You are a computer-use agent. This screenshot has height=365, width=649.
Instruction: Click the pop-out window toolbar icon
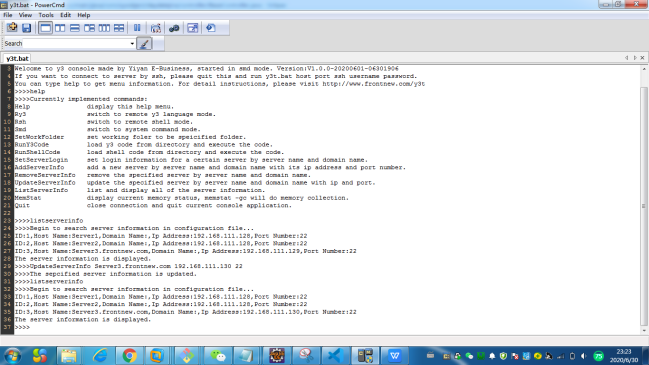(x=192, y=28)
